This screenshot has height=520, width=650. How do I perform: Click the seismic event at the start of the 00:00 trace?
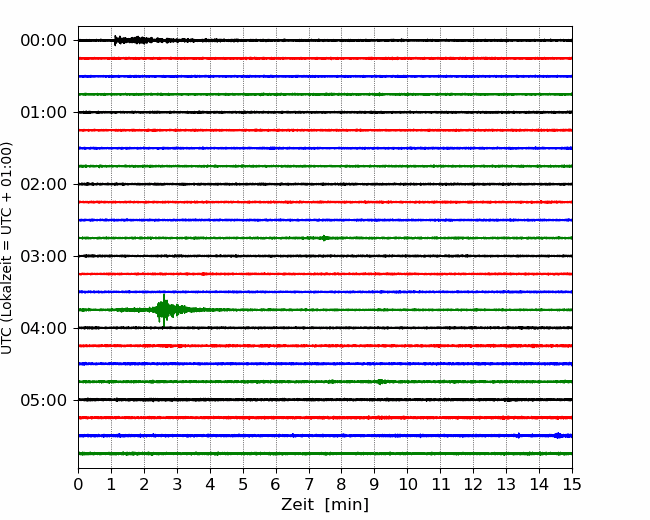(130, 40)
